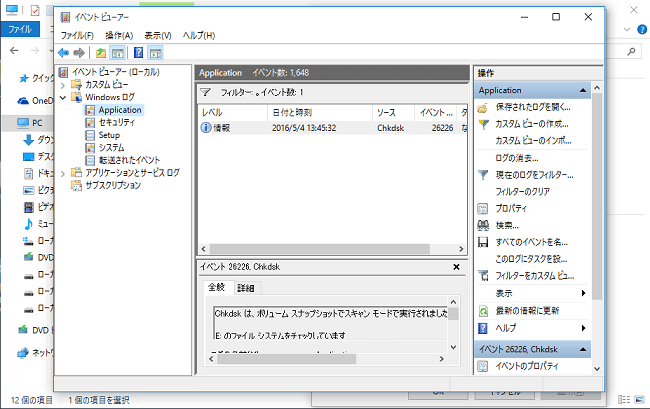650x409 pixels.
Task: Click the event description scroll-up arrow
Action: [x=453, y=302]
